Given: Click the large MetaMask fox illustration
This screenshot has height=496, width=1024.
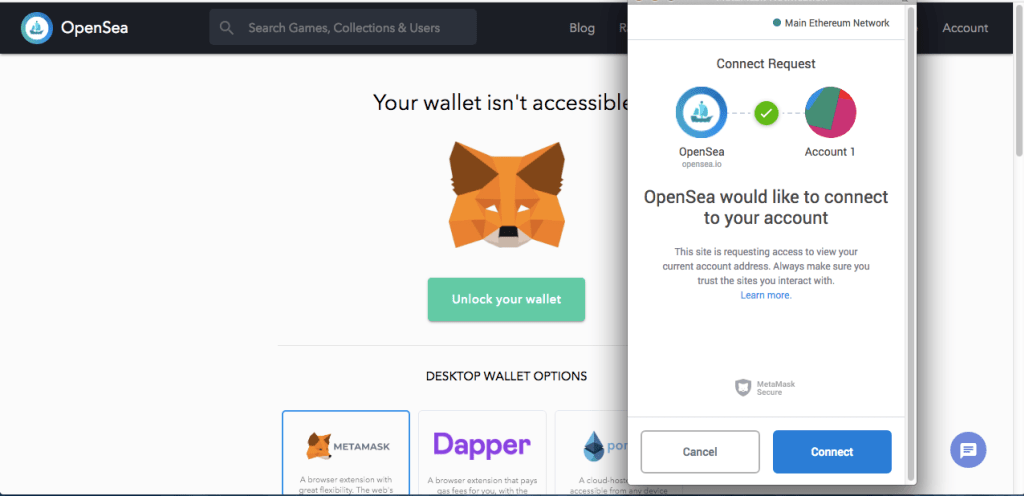Looking at the screenshot, I should (x=507, y=194).
